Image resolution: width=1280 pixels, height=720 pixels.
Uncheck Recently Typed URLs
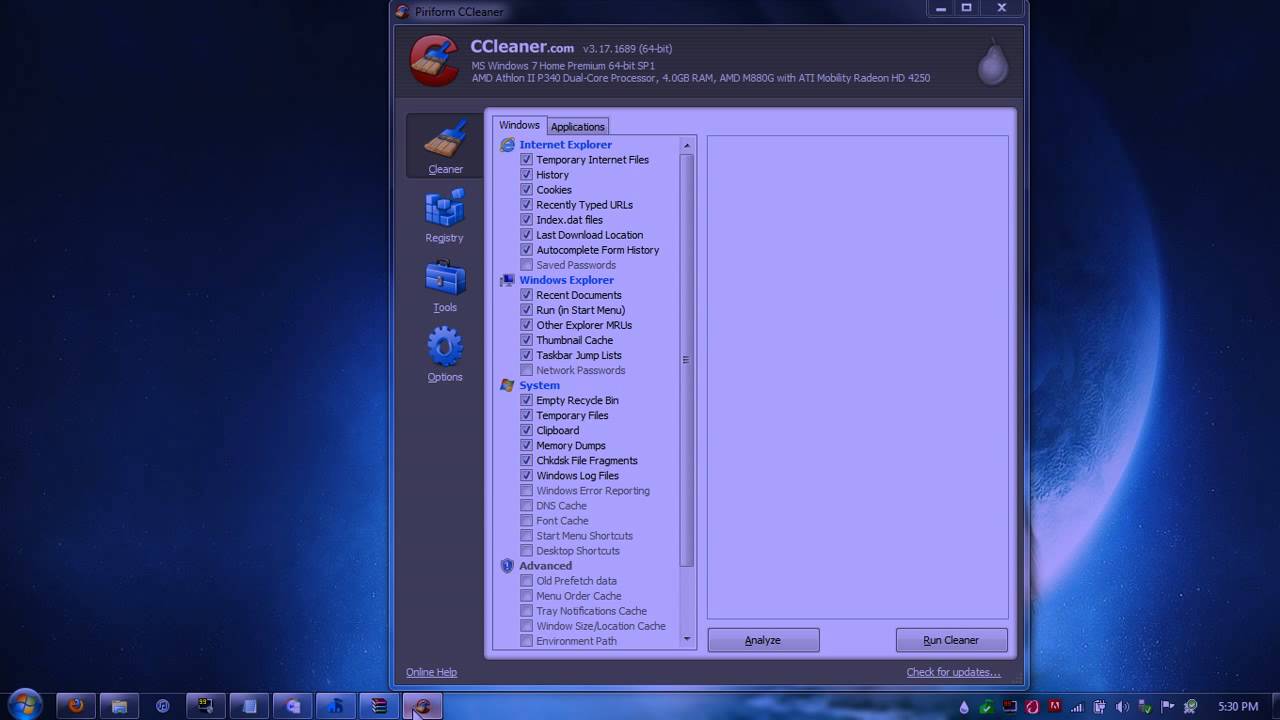526,205
